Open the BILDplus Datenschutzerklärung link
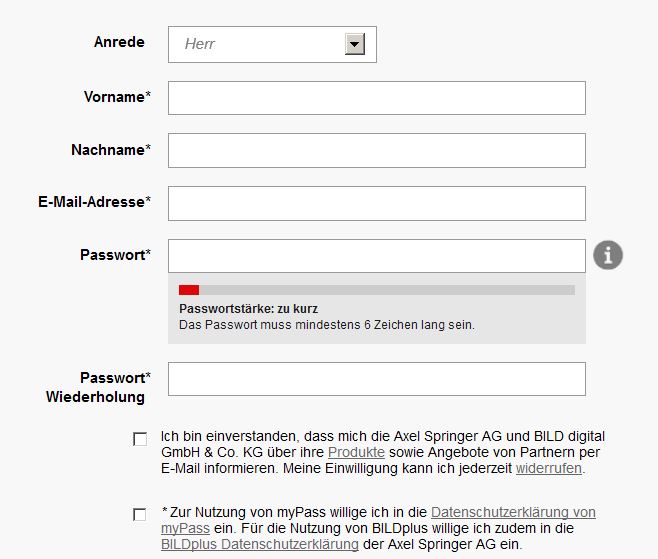Viewport: 658px width, 559px height. (260, 544)
